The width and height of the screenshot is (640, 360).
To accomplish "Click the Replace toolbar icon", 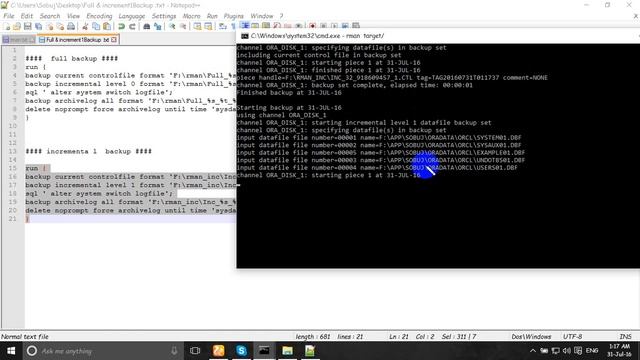I will (158, 27).
